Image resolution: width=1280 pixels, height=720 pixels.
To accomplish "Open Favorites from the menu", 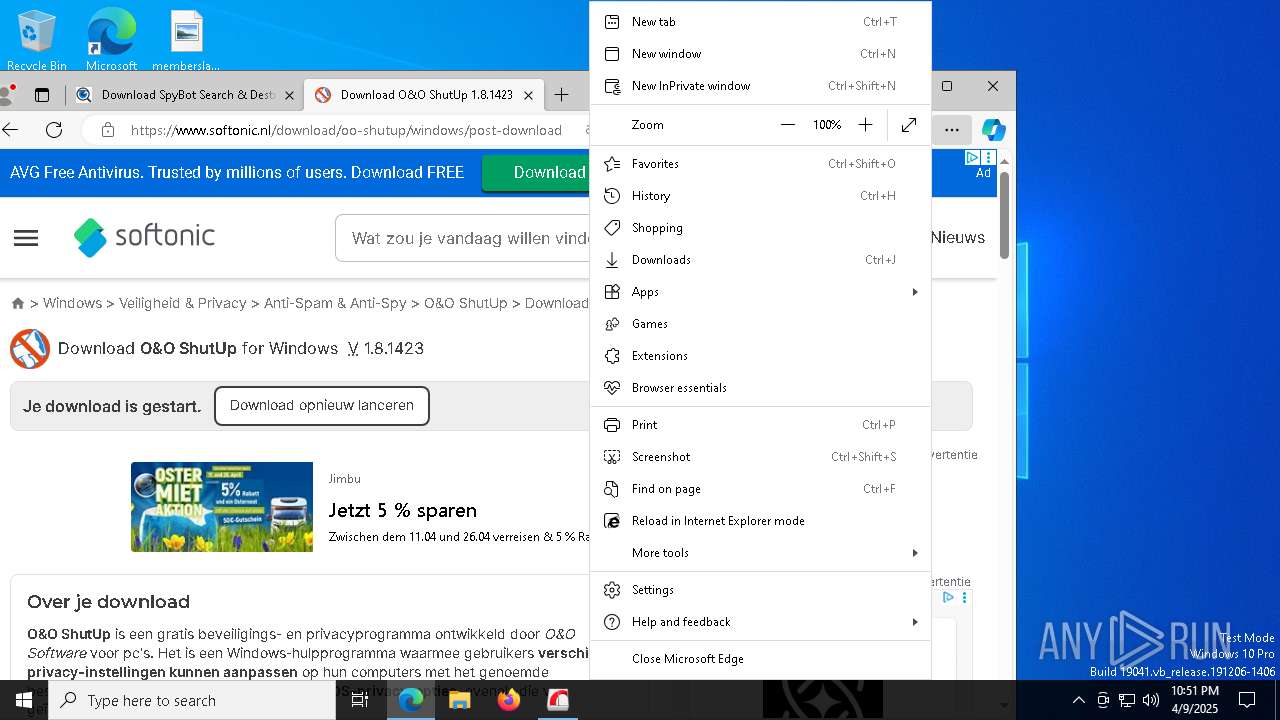I will [760, 164].
